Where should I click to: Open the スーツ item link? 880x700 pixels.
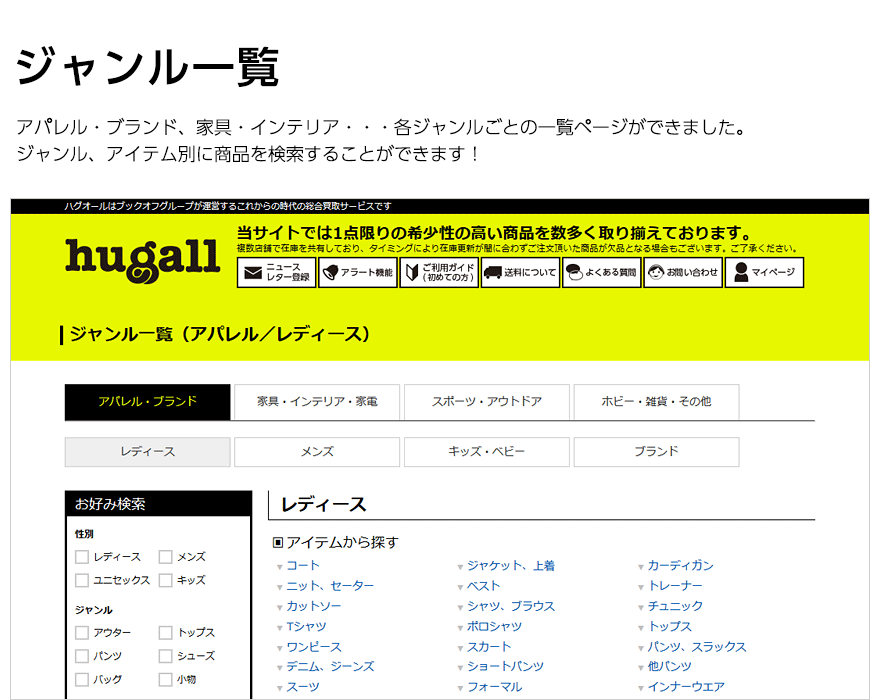pyautogui.click(x=303, y=687)
